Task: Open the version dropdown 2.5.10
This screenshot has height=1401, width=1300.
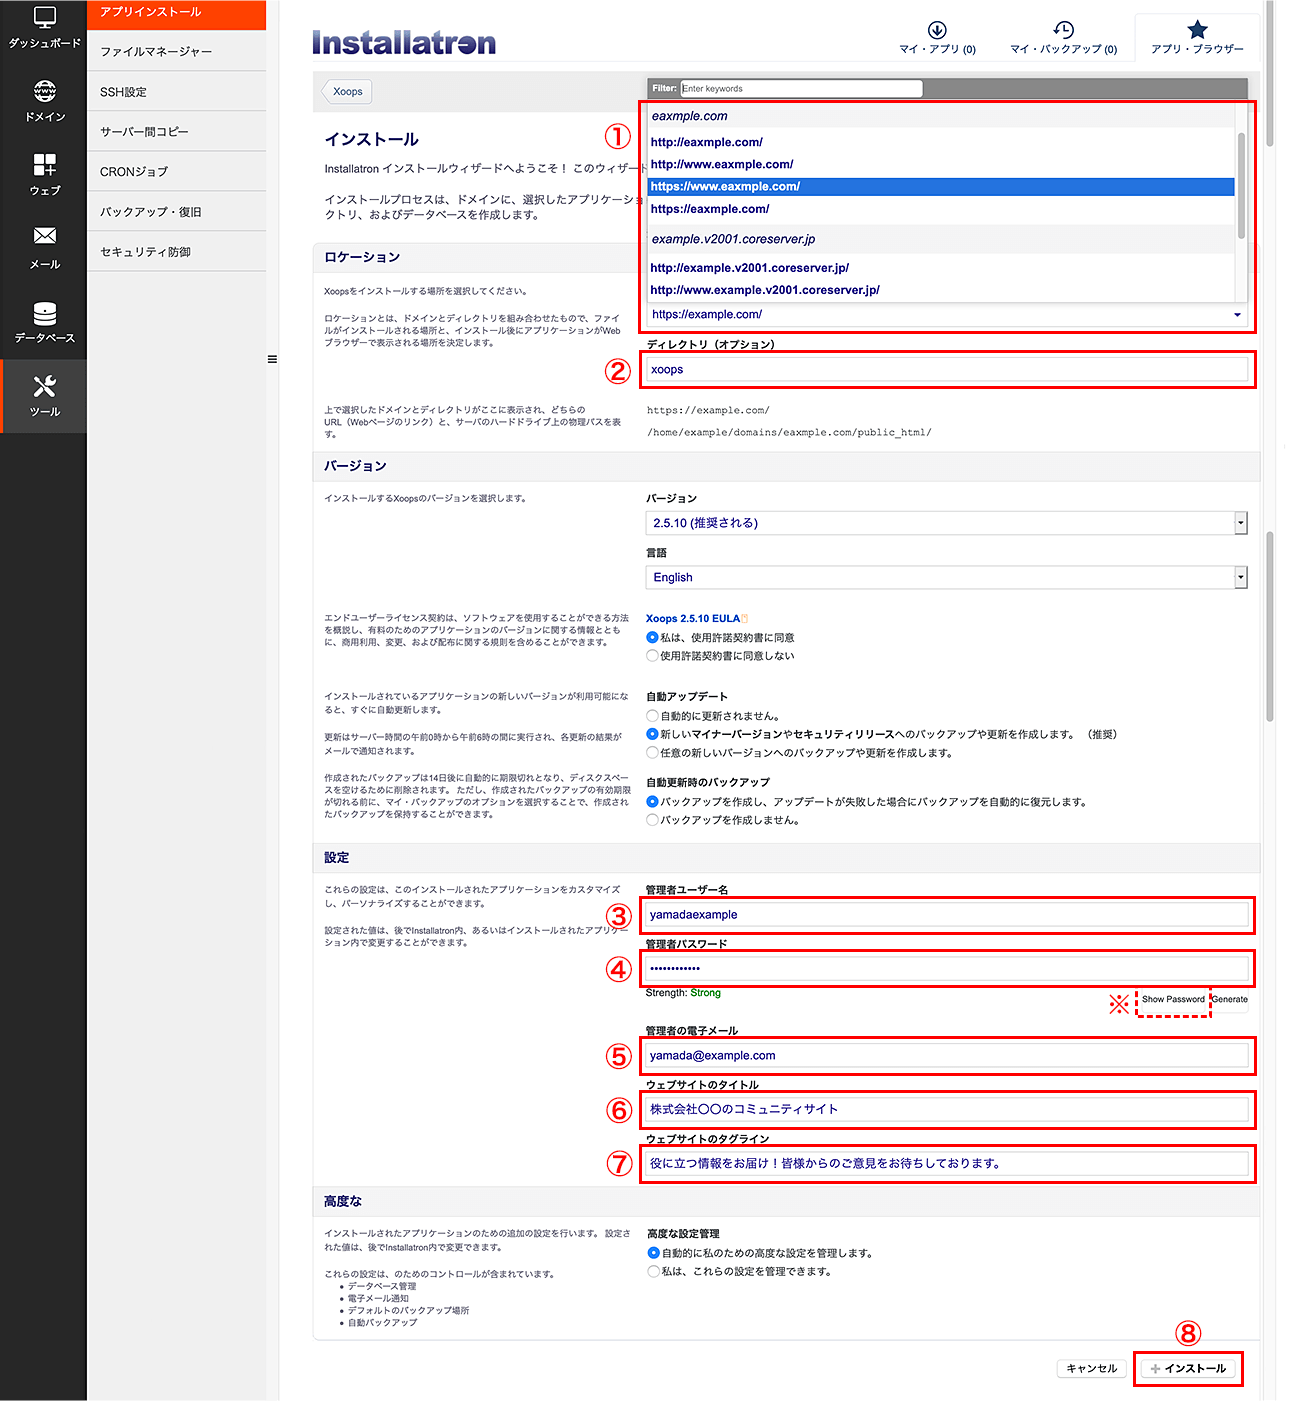Action: 946,523
